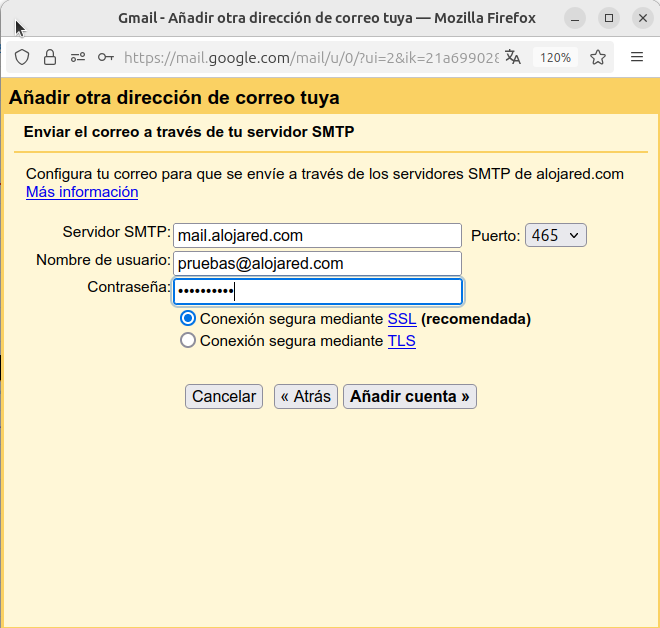
Task: Open the tracking protection shield icon
Action: (x=22, y=57)
